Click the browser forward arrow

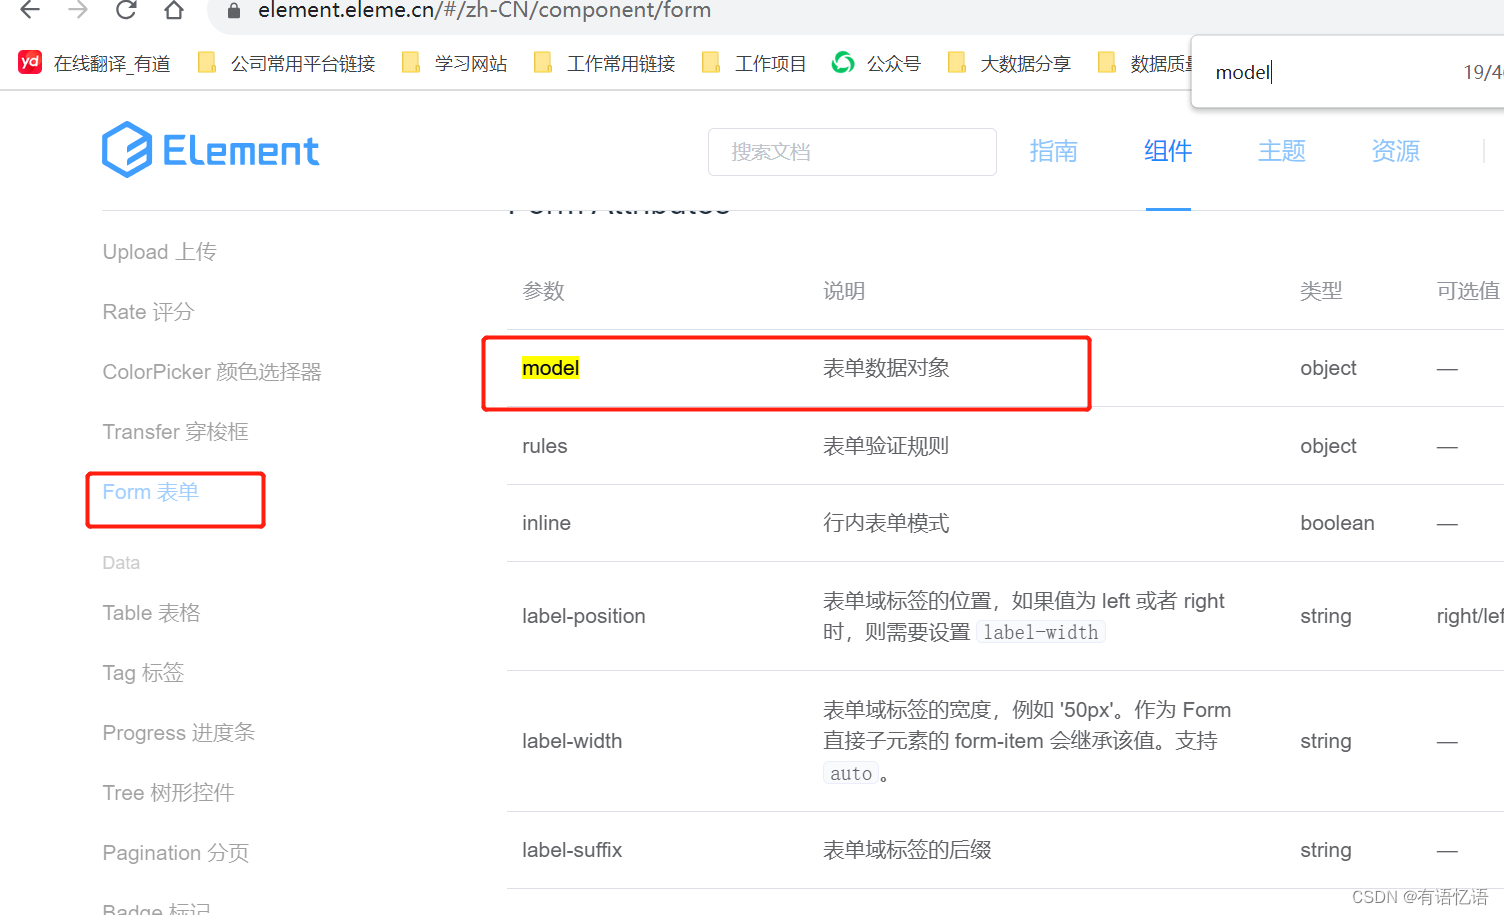(78, 11)
